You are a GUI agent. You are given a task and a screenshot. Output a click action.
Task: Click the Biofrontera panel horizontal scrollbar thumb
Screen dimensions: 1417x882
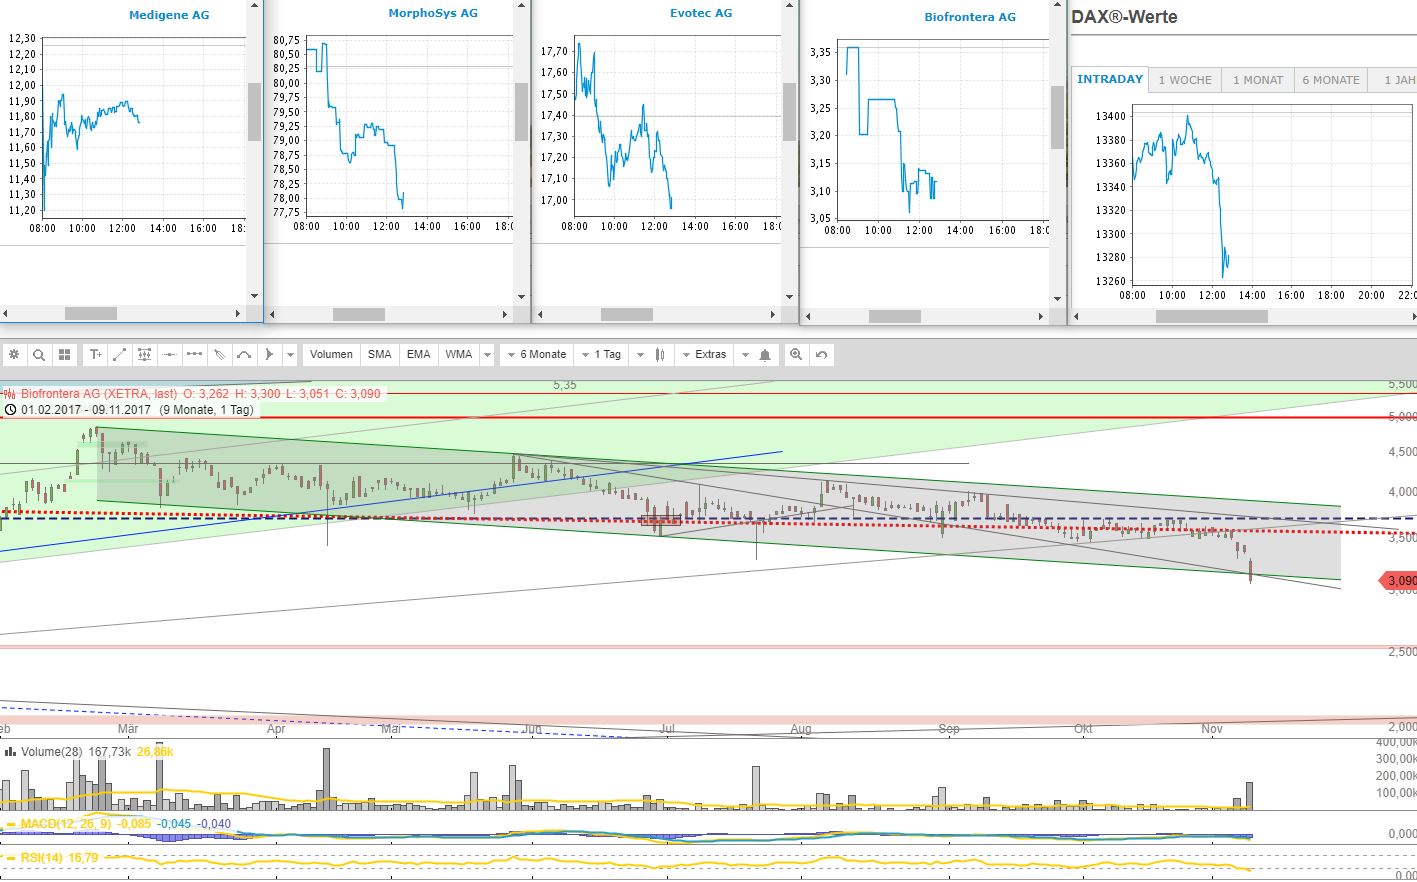click(895, 316)
